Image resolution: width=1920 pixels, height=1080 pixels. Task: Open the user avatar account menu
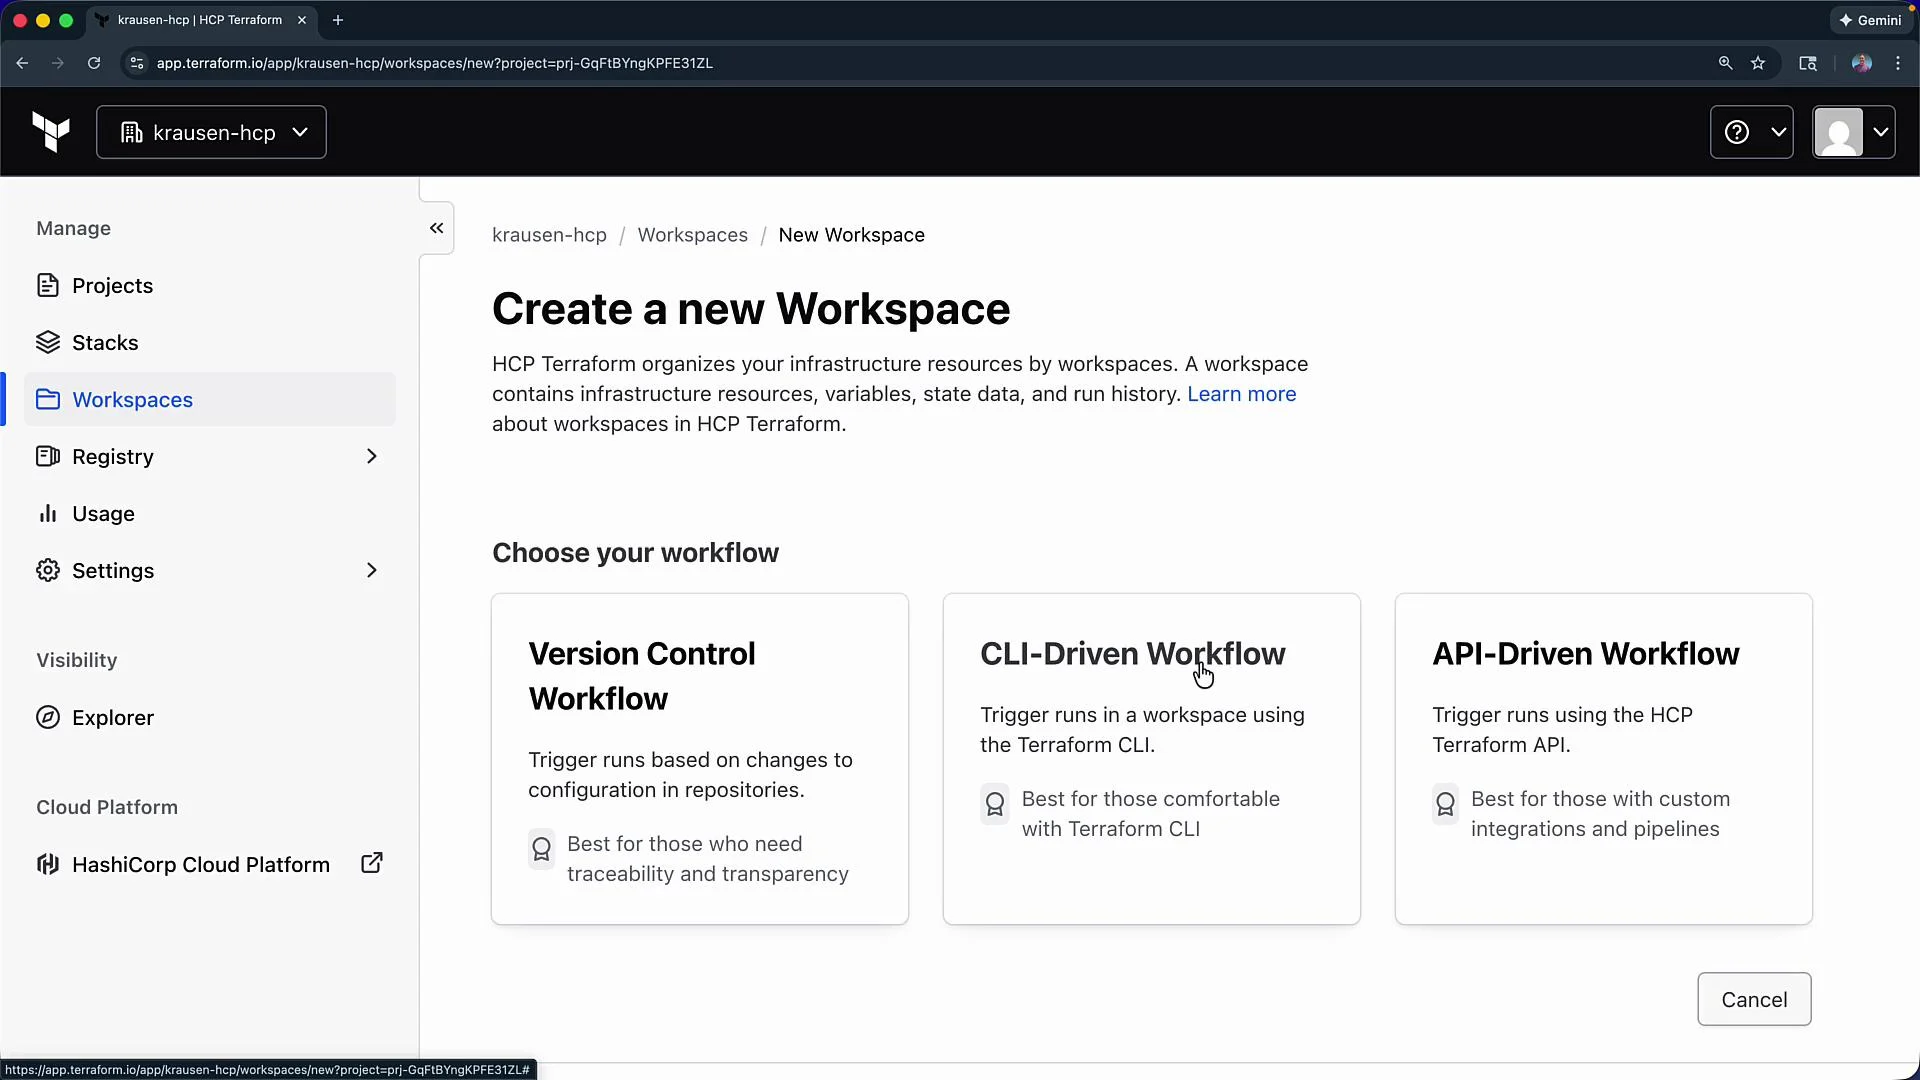tap(1854, 132)
